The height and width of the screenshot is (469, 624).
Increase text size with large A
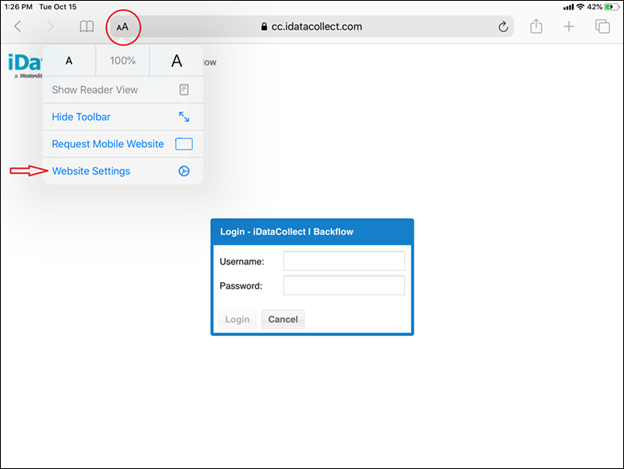(177, 61)
